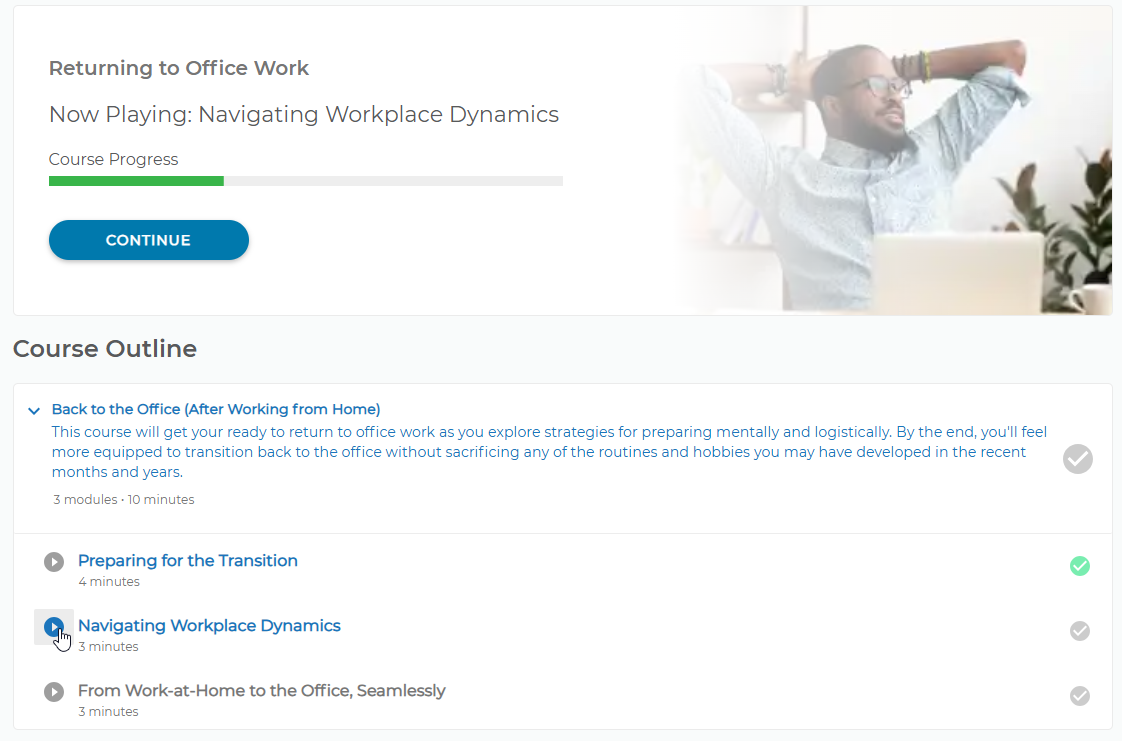The width and height of the screenshot is (1122, 741).
Task: Collapse the Back to the Office section chevron
Action: tap(34, 411)
